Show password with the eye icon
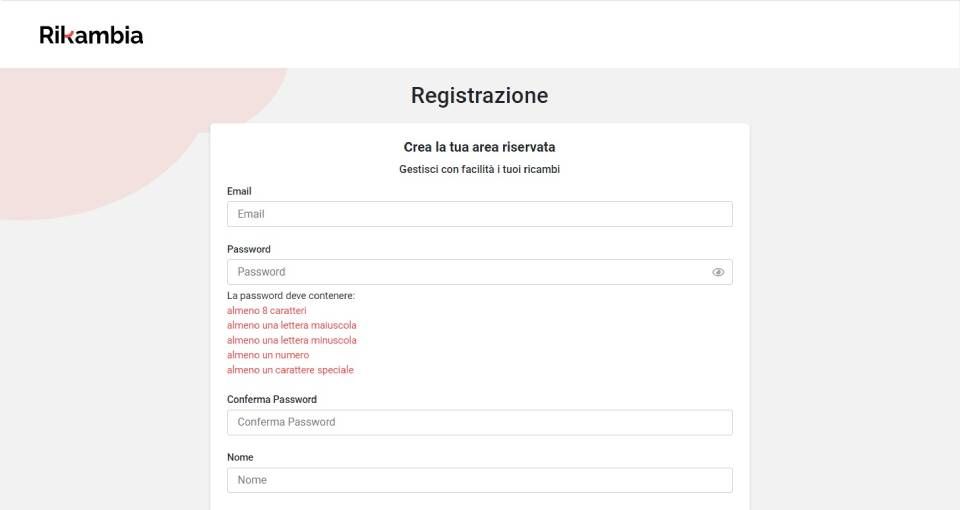The width and height of the screenshot is (960, 510). click(x=718, y=272)
